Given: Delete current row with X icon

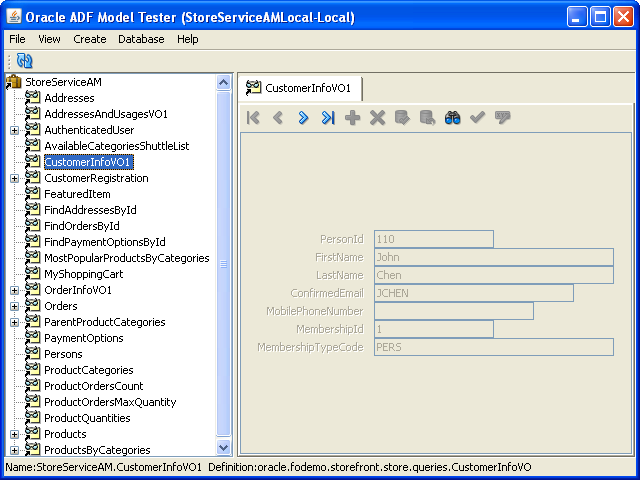Looking at the screenshot, I should click(x=378, y=118).
